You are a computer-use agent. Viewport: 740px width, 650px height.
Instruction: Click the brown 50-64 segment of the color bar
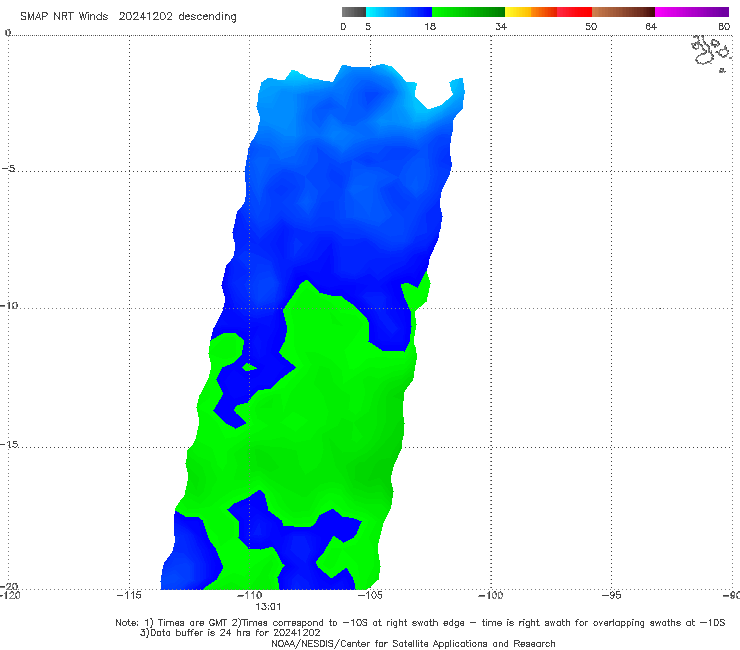[623, 12]
